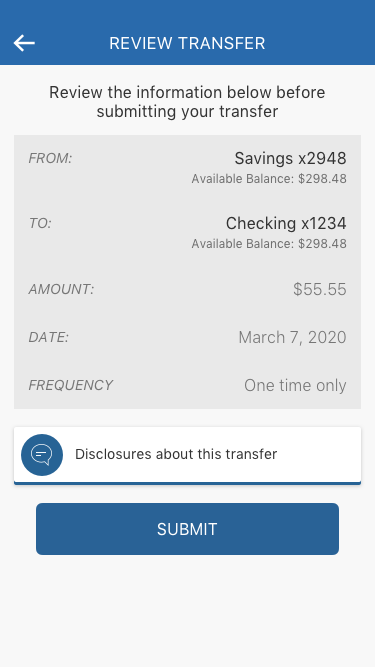Submit the transfer

(x=187, y=529)
